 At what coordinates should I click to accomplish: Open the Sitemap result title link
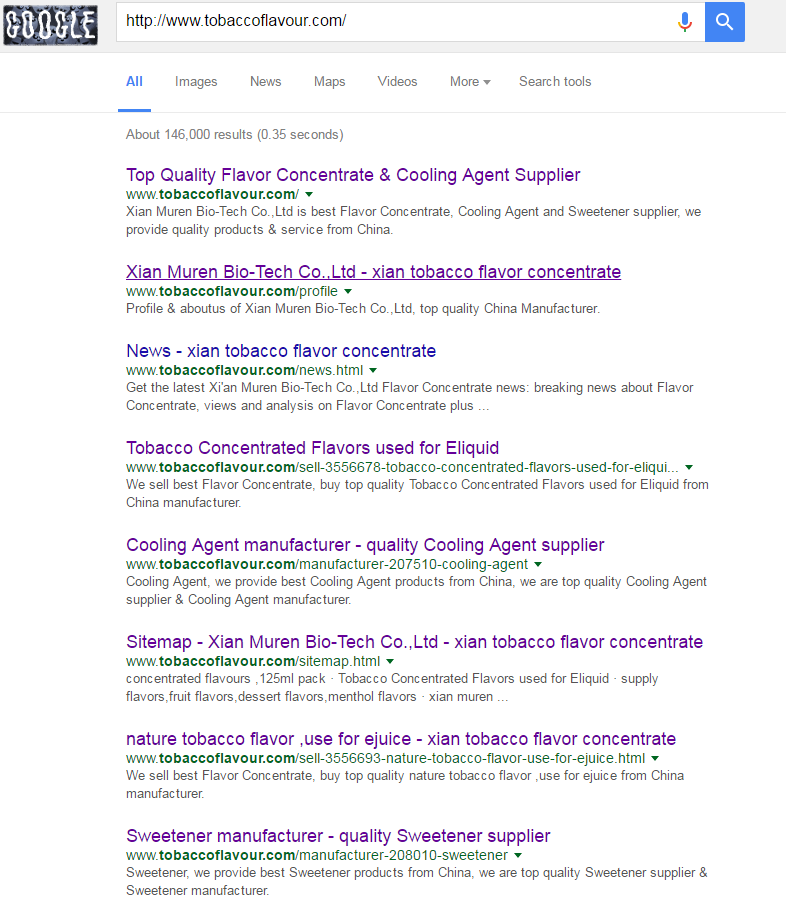coord(414,642)
